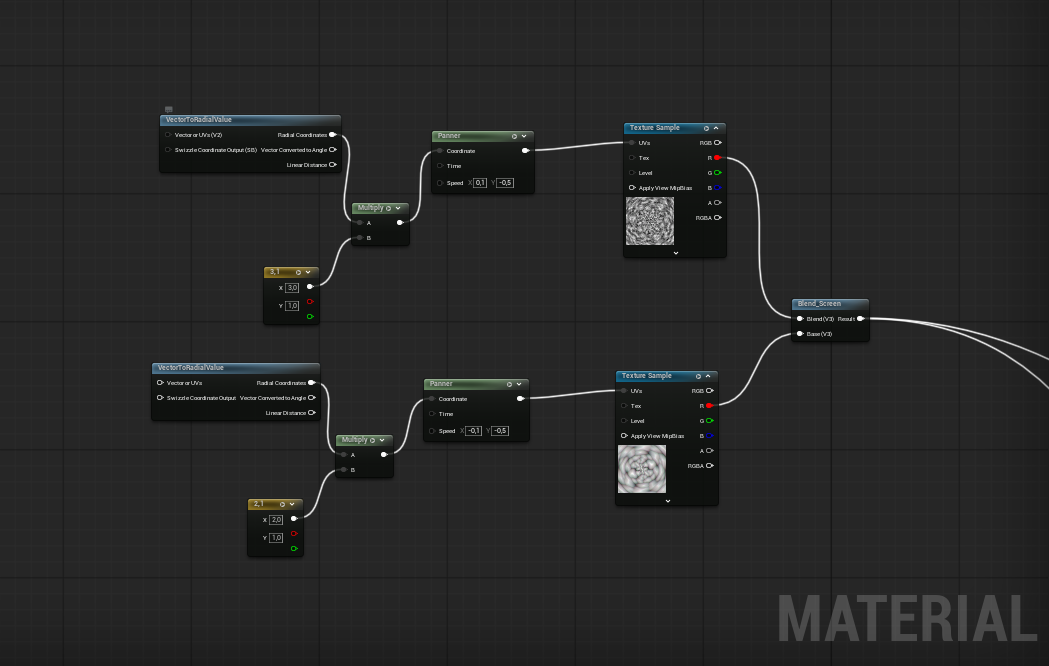Select the VectorToRadialValue node with the V2 input by its title
Screen dimensions: 1049x666
pos(199,120)
